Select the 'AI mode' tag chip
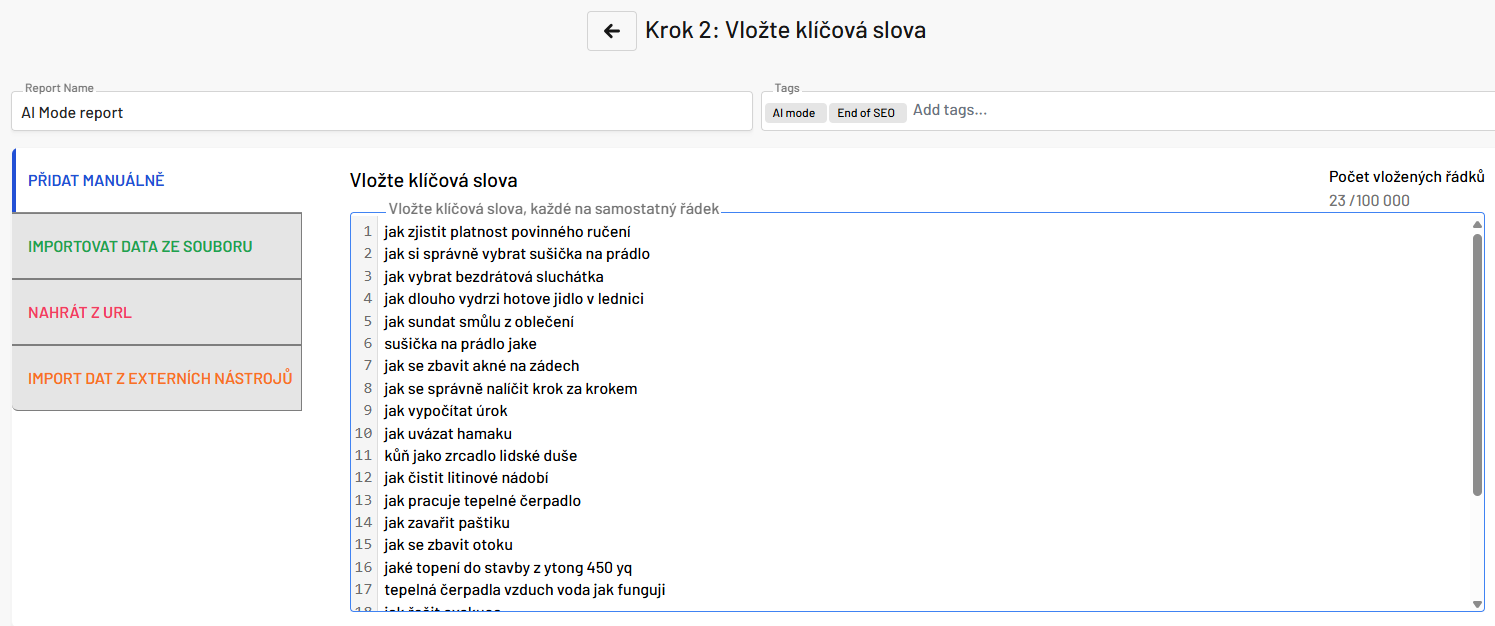The height and width of the screenshot is (626, 1495). click(794, 112)
